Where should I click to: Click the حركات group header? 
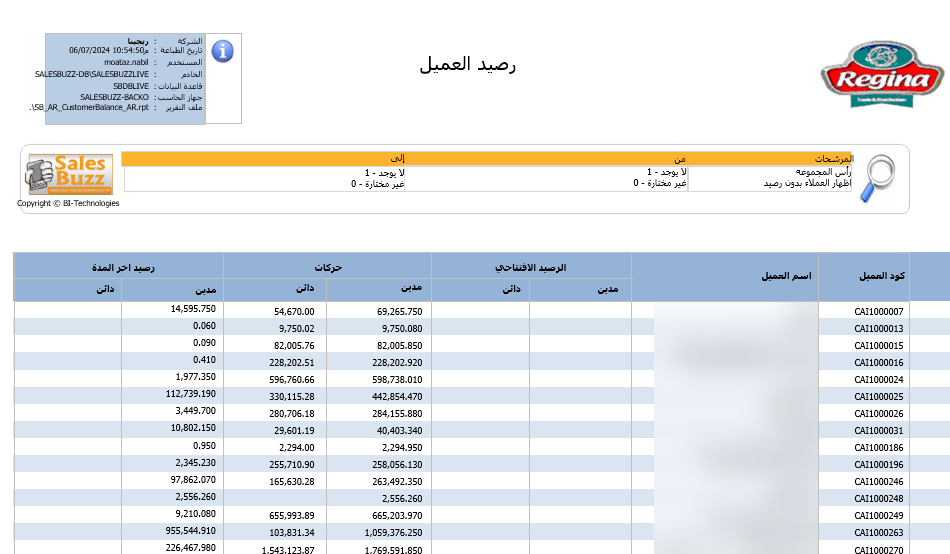click(328, 267)
